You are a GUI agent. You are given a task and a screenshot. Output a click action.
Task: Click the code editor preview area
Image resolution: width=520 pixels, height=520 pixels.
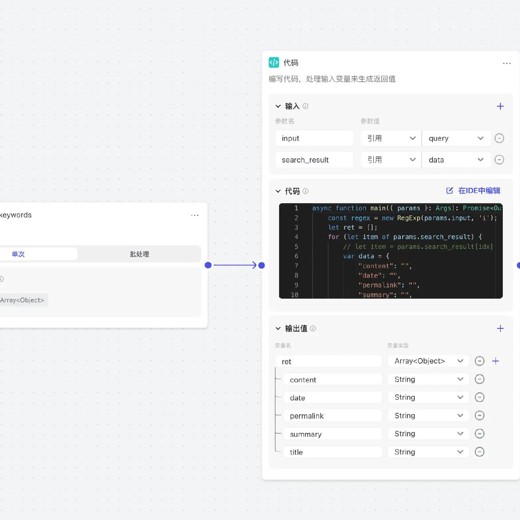[x=391, y=251]
